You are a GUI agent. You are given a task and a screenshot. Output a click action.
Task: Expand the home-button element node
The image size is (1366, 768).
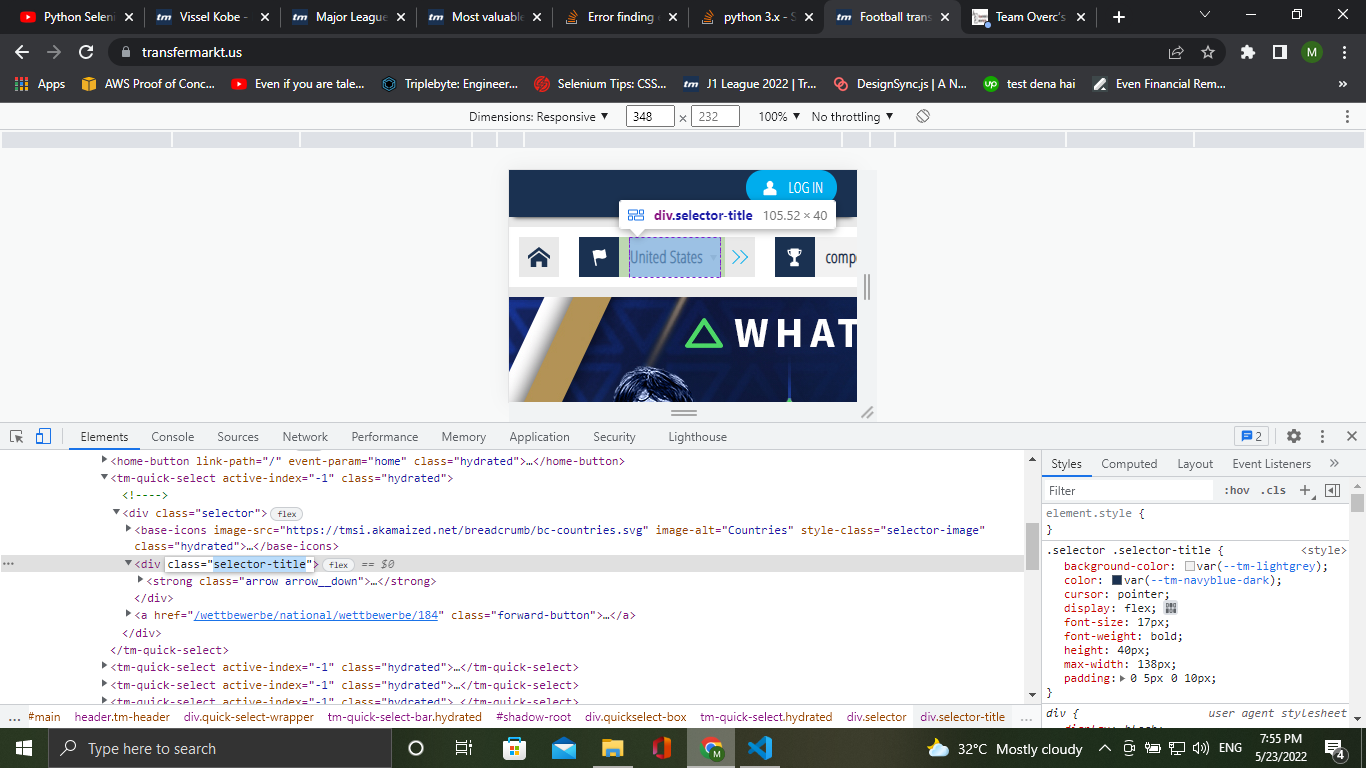104,461
